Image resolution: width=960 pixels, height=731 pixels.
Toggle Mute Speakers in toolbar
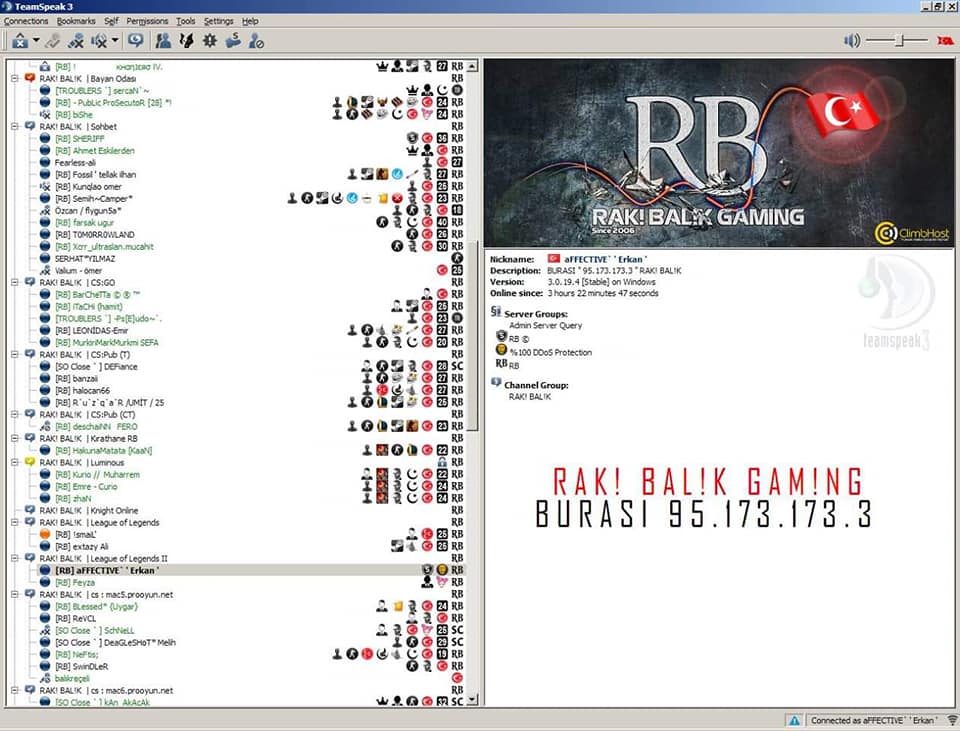(x=99, y=41)
